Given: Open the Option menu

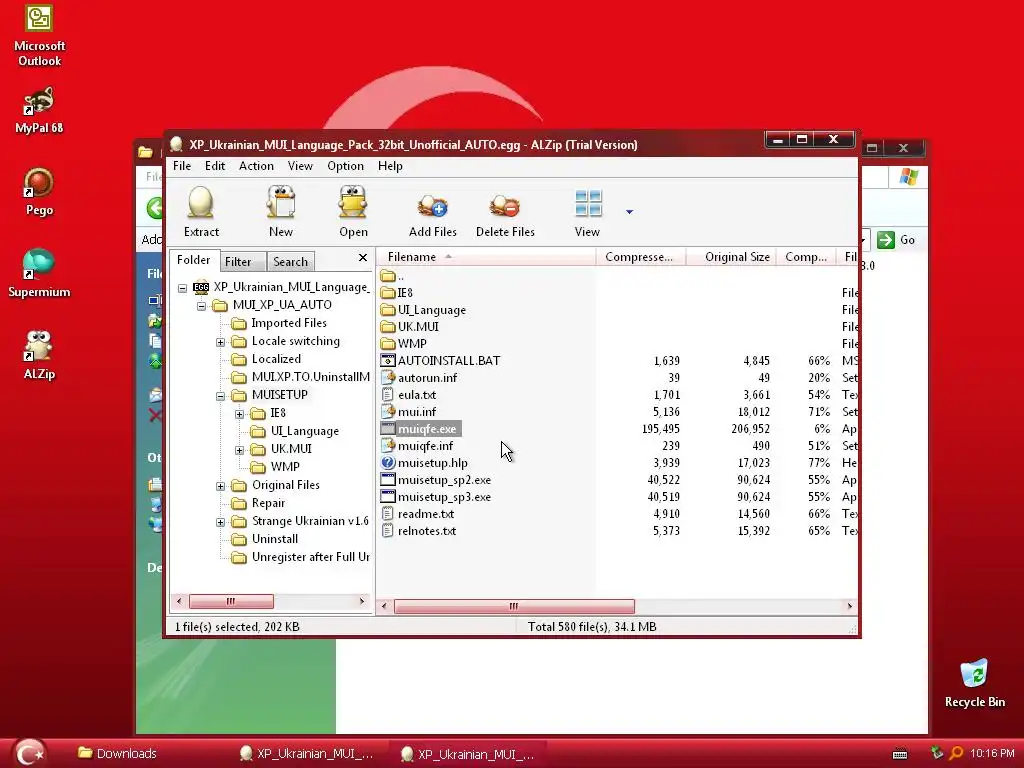Looking at the screenshot, I should point(345,166).
